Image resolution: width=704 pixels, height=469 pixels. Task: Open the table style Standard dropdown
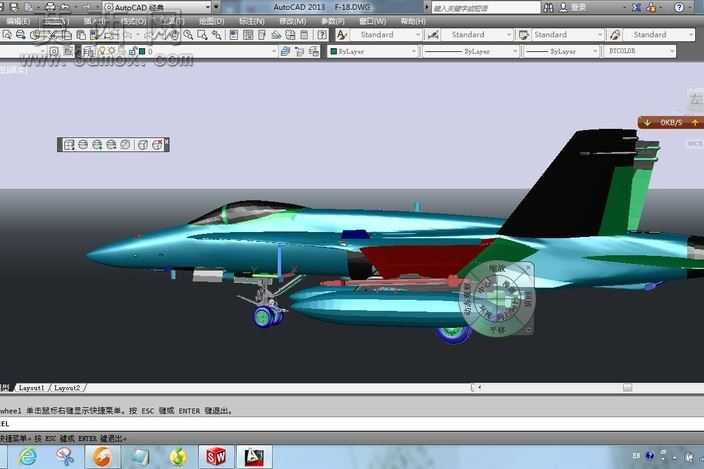coord(568,35)
